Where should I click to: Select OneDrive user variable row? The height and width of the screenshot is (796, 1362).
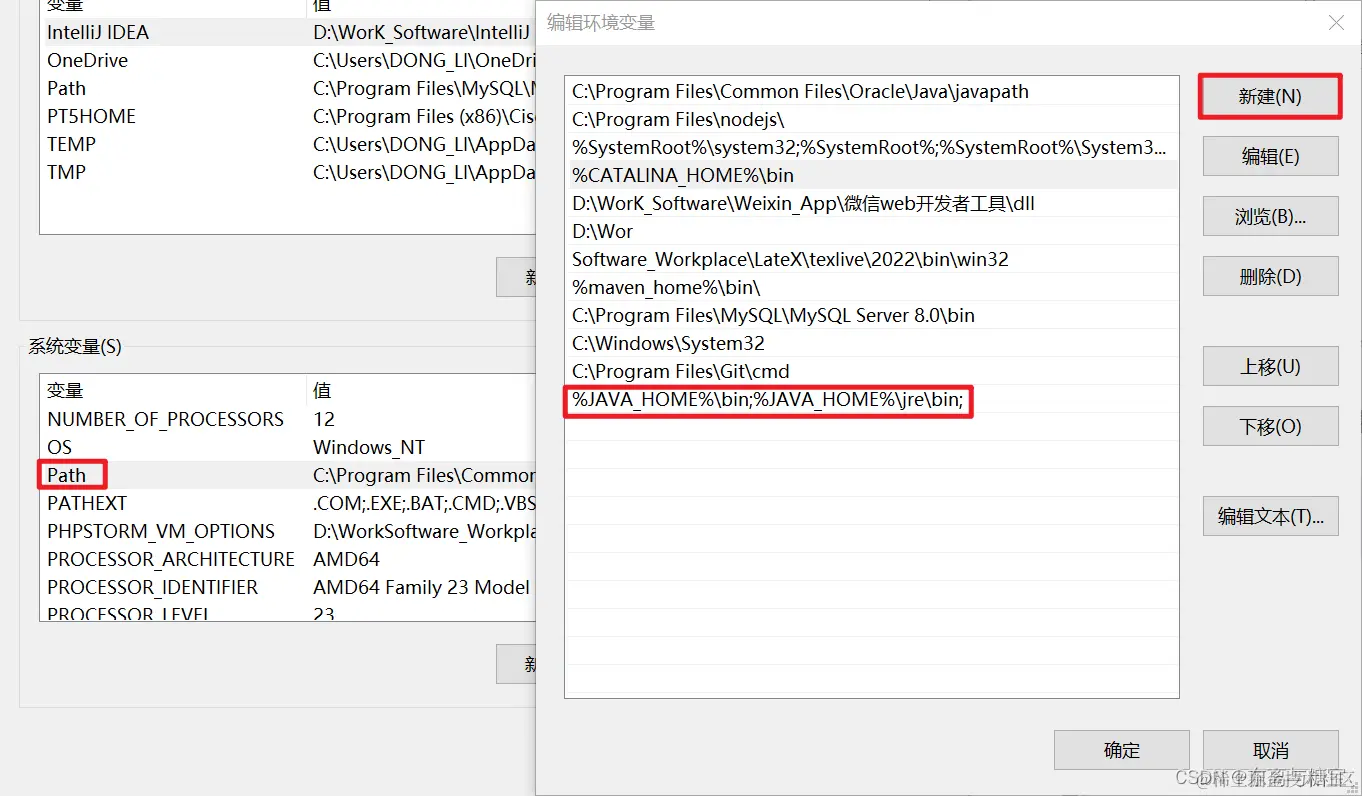[x=288, y=60]
